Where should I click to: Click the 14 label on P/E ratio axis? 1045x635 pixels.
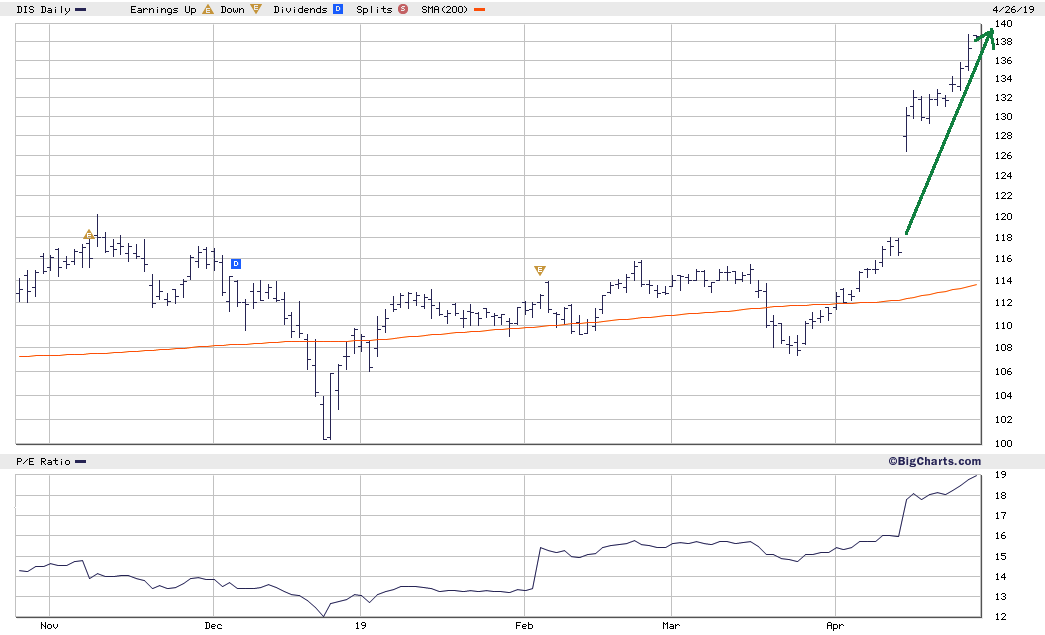click(x=1000, y=576)
